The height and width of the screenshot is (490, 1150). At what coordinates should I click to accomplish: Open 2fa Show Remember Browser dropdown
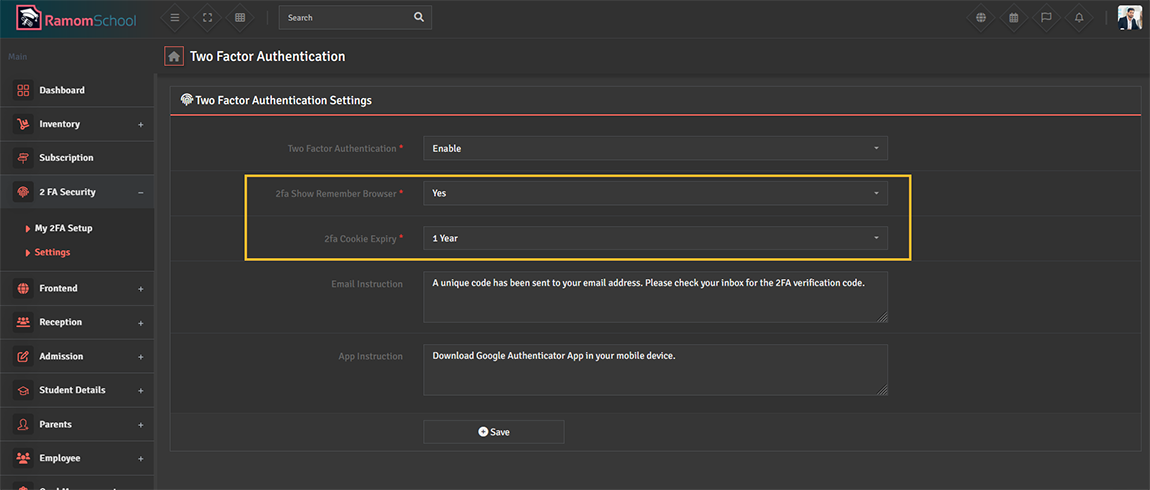coord(655,193)
